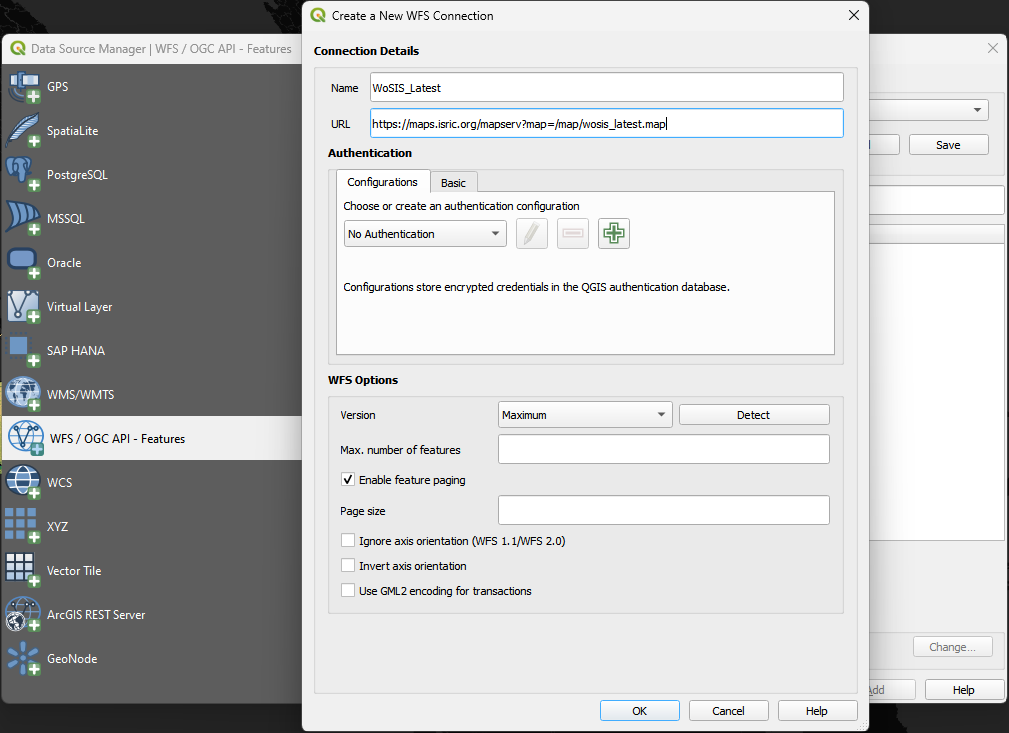Expand the WFS Version Maximum dropdown
Image resolution: width=1009 pixels, height=733 pixels.
[585, 415]
